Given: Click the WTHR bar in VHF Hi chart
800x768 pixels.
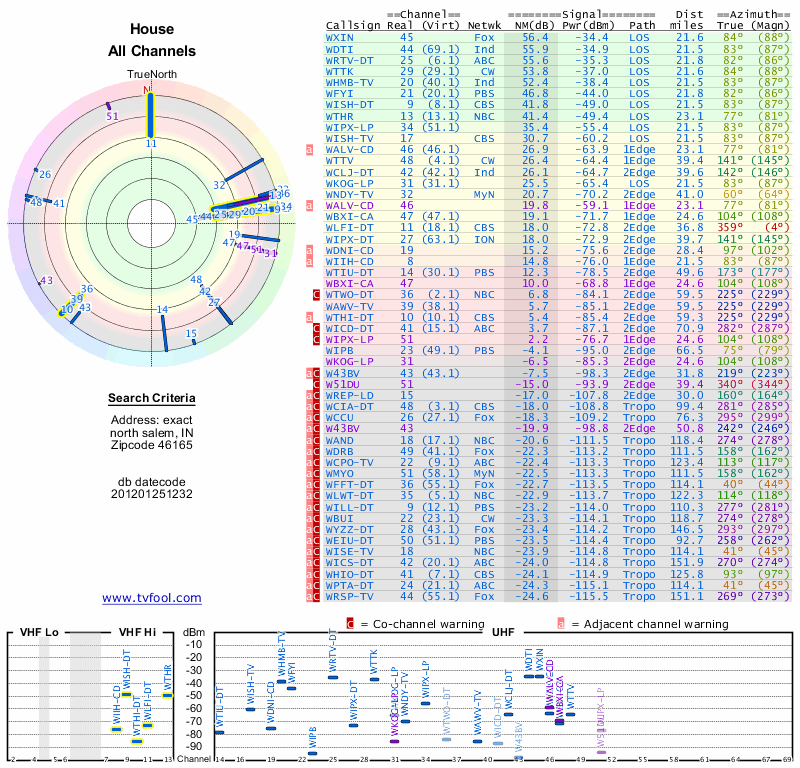Looking at the screenshot, I should click(x=168, y=695).
